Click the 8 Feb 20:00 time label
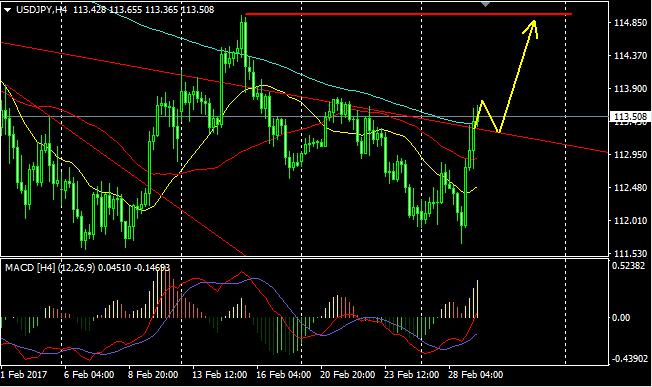Screen dimensions: 652x387 pyautogui.click(x=153, y=375)
